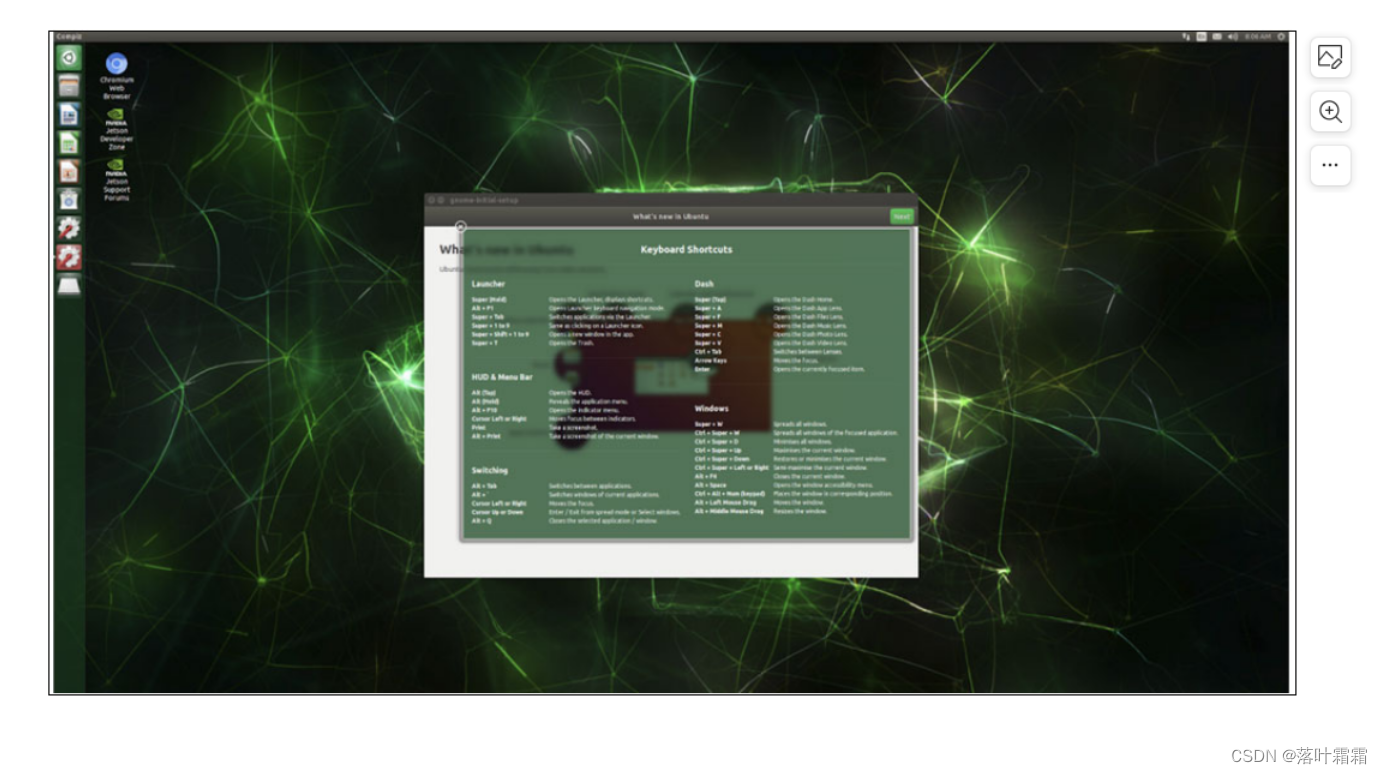Click the magnifier zoom-in icon beside the screenshot

click(x=1330, y=112)
